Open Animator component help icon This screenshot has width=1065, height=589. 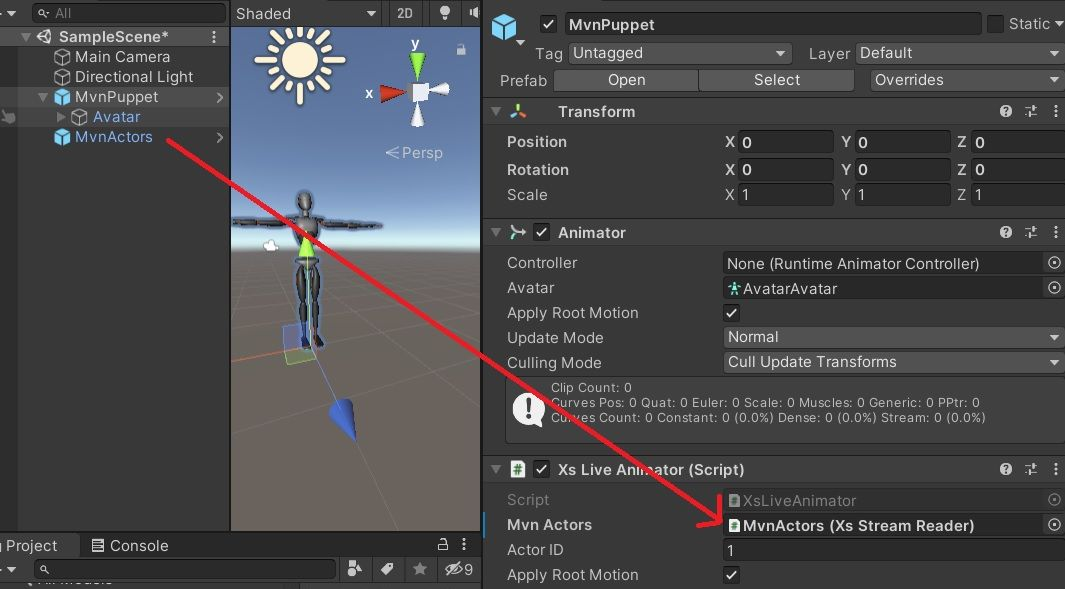(1006, 232)
